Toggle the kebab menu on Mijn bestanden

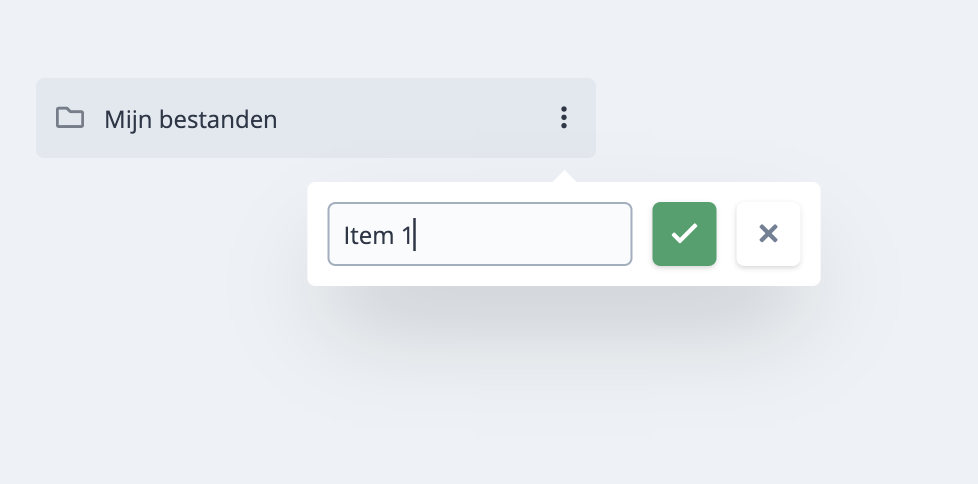click(564, 118)
